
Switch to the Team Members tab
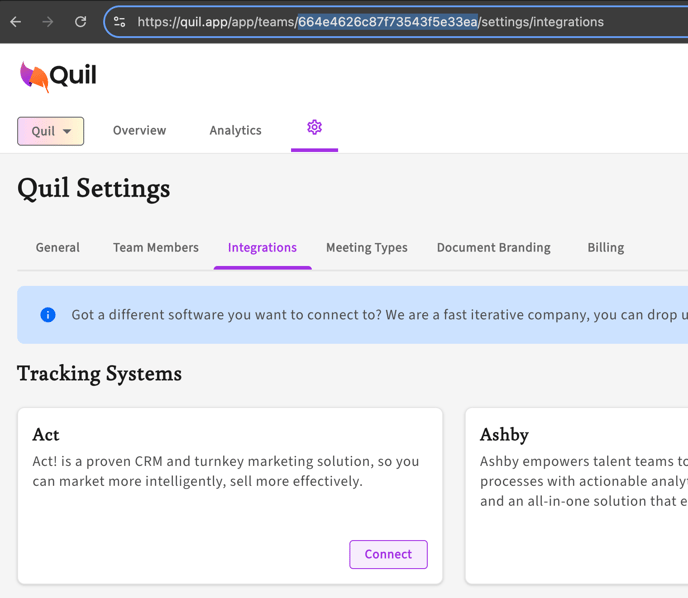tap(156, 247)
